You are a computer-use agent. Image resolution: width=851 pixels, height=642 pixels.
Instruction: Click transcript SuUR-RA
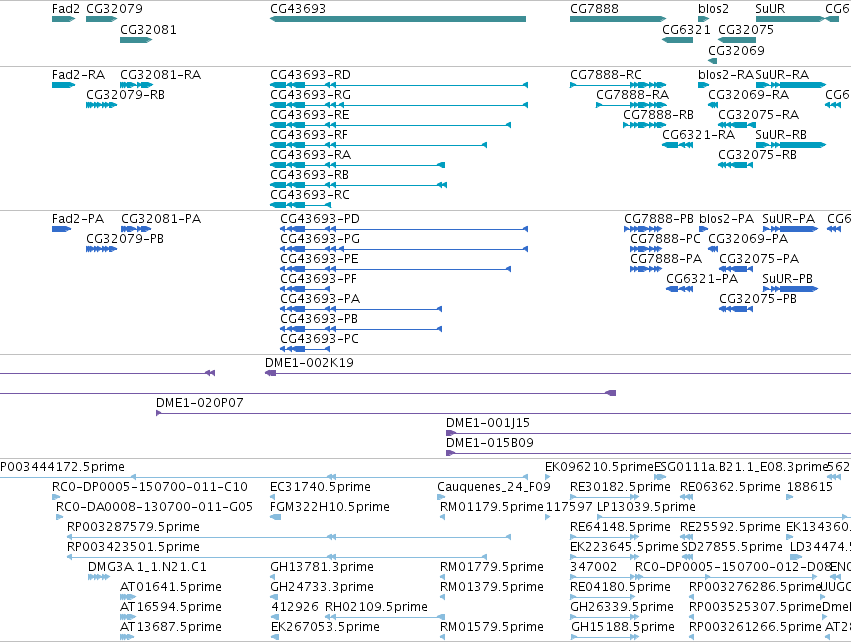pos(791,85)
